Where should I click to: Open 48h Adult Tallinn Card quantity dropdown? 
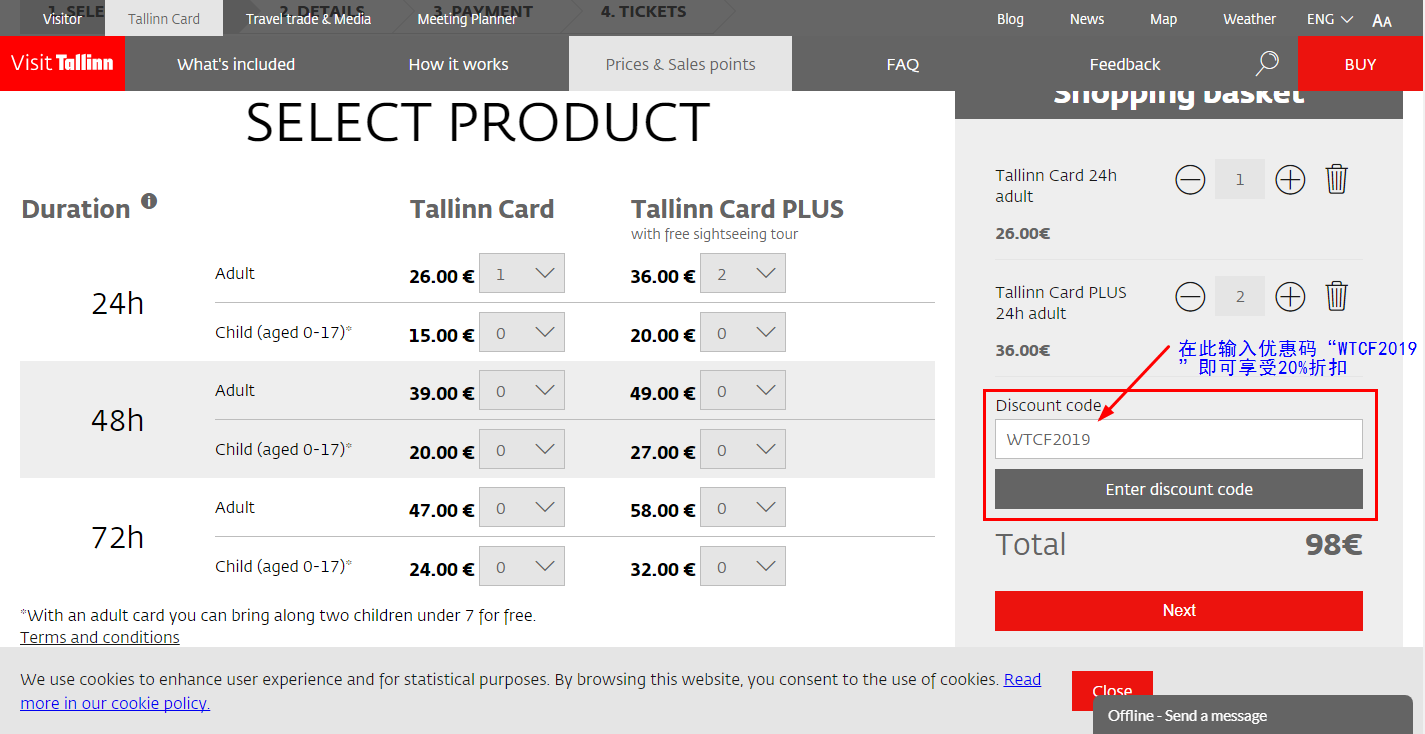pos(522,391)
